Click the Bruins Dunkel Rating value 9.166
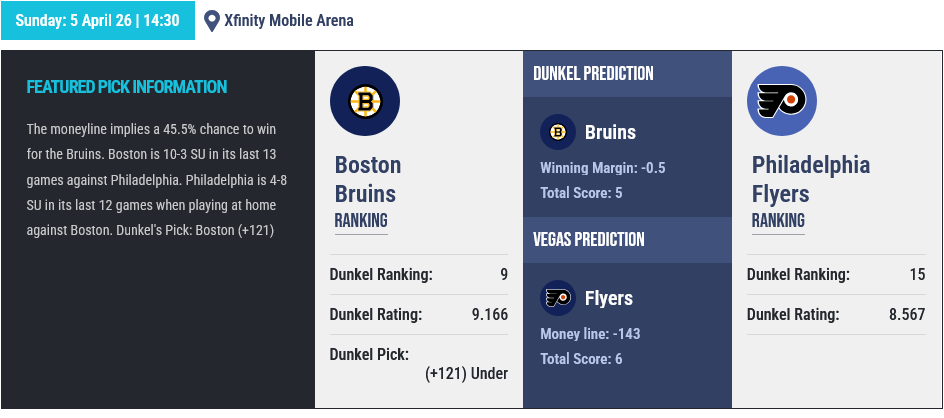Image resolution: width=944 pixels, height=418 pixels. coord(490,315)
